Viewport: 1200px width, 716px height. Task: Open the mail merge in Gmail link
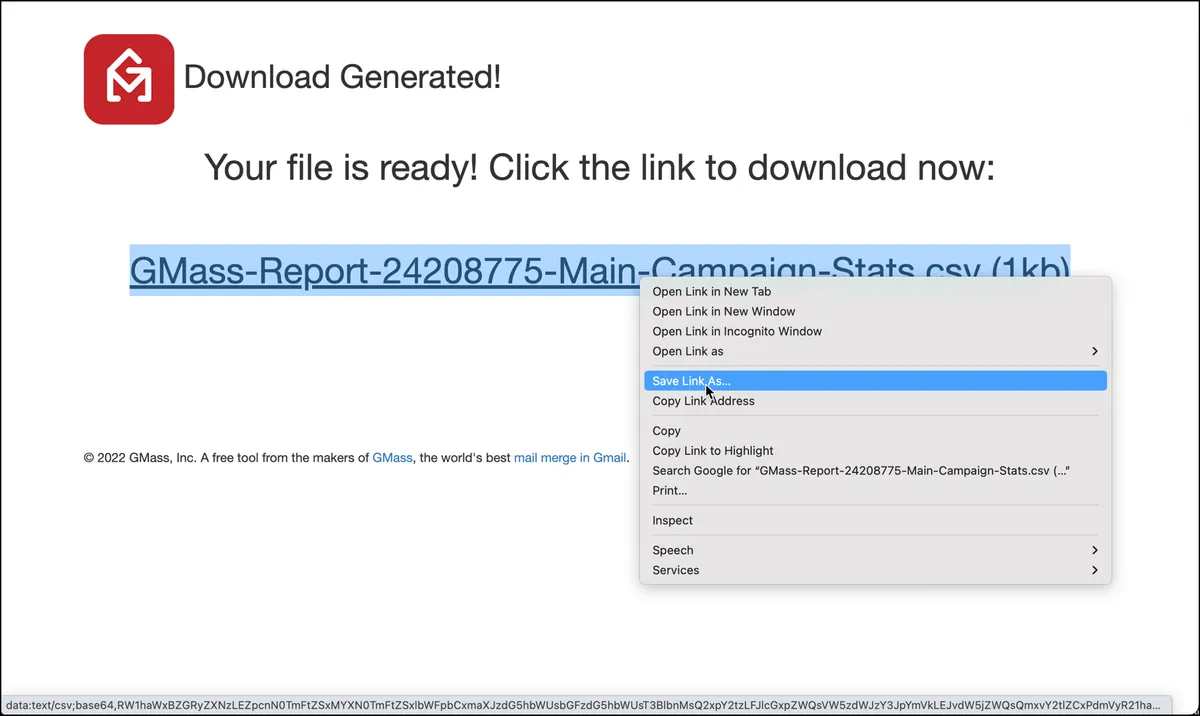coord(570,458)
